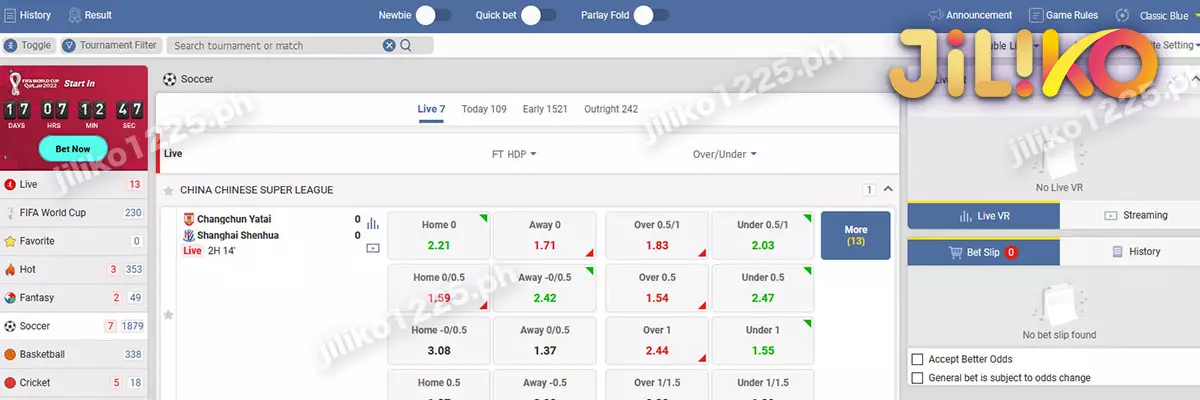Bet Under 0.5/1 at 2.03
This screenshot has height=400, width=1200.
tap(763, 236)
